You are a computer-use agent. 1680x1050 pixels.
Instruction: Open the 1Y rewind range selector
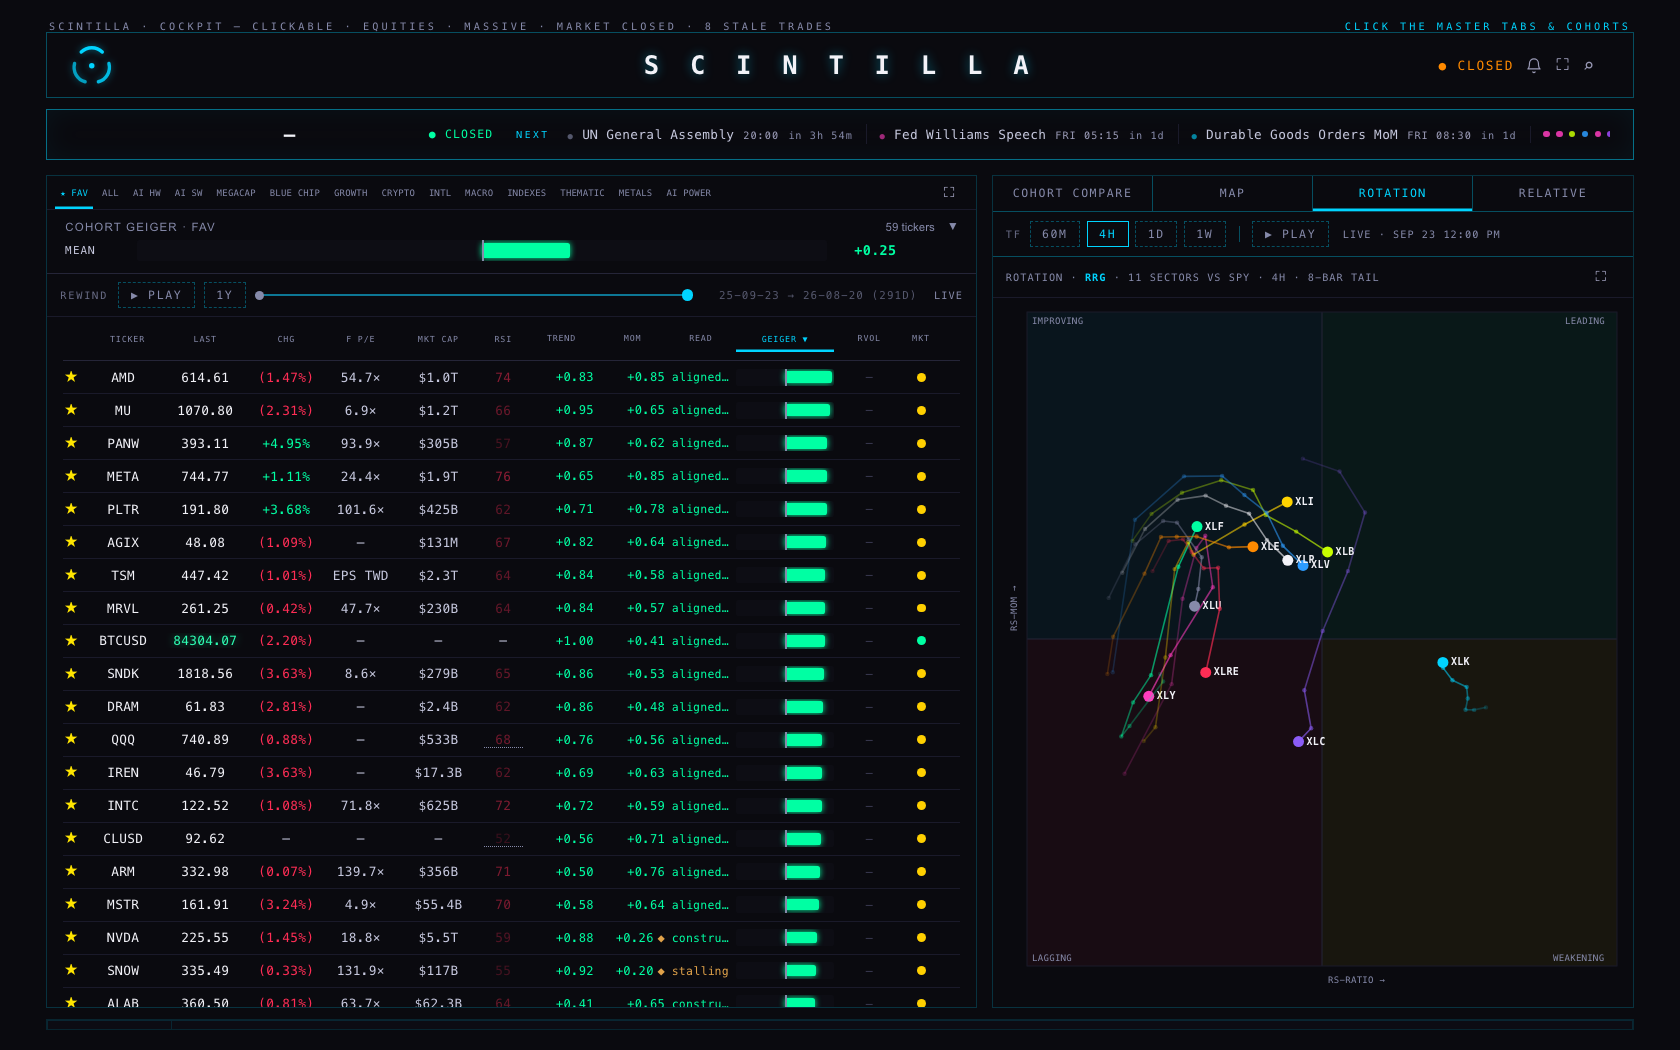(x=224, y=295)
